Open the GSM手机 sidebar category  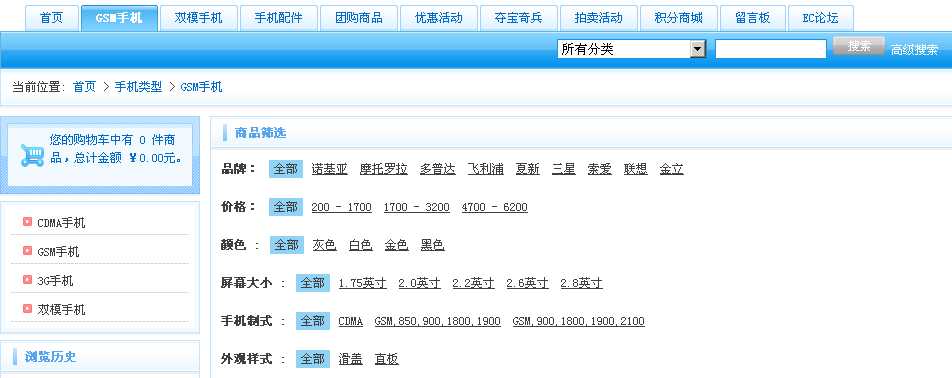coord(58,251)
